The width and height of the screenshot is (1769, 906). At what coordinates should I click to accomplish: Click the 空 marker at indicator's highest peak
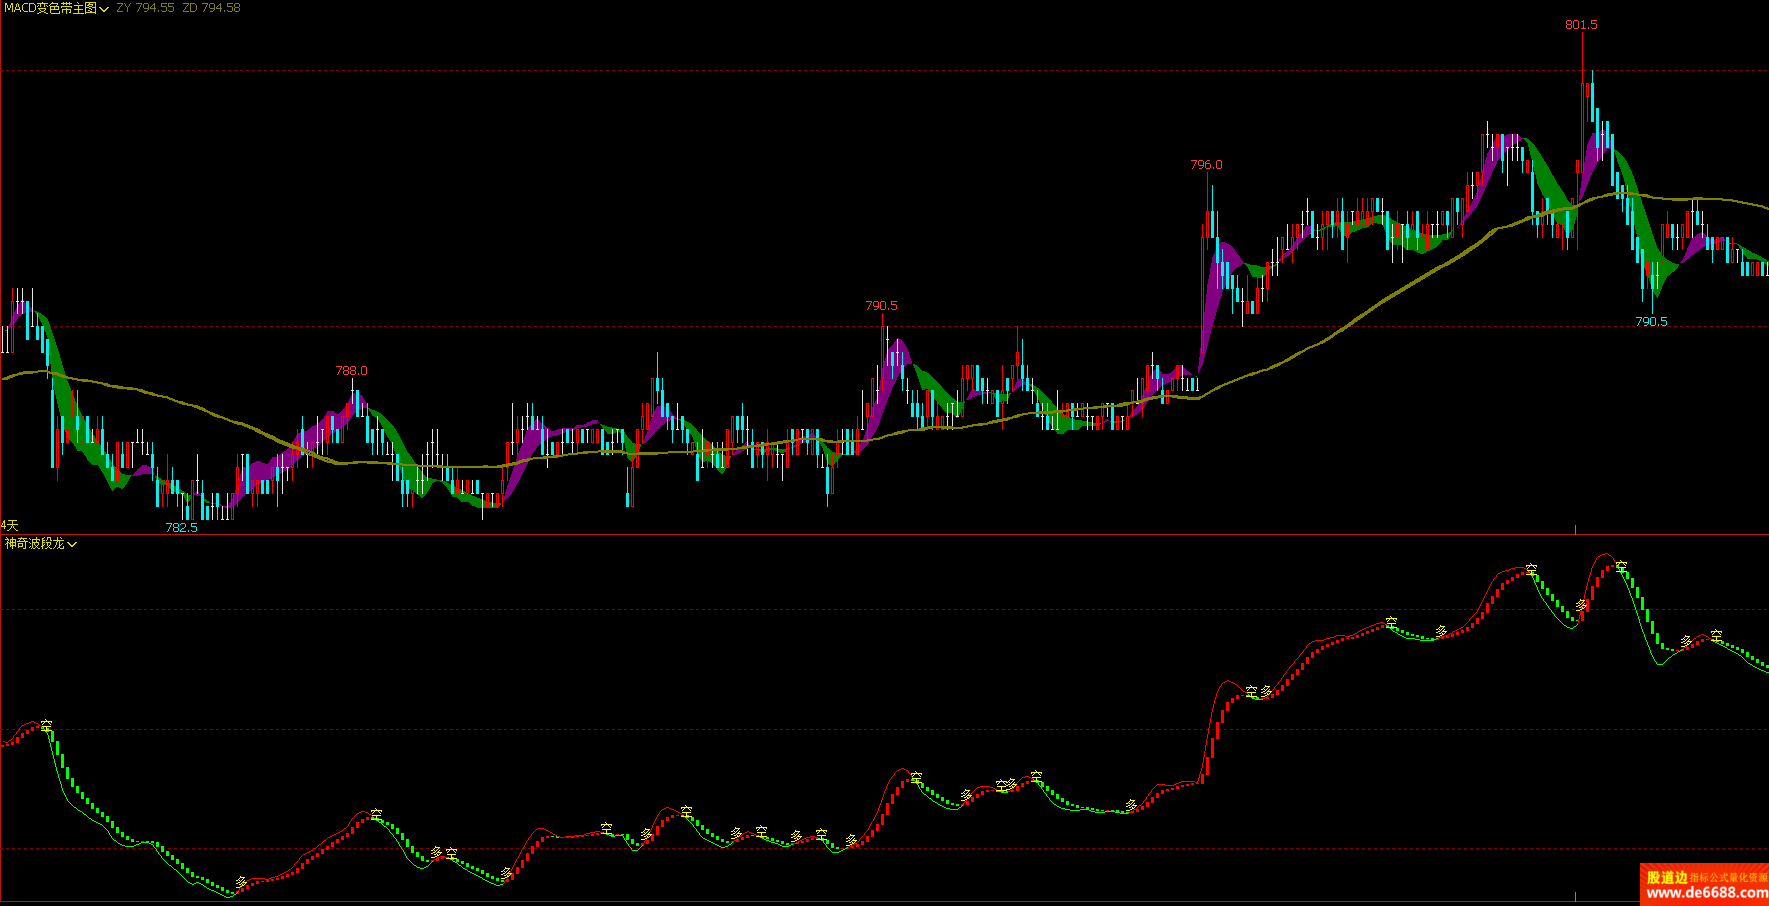1621,567
